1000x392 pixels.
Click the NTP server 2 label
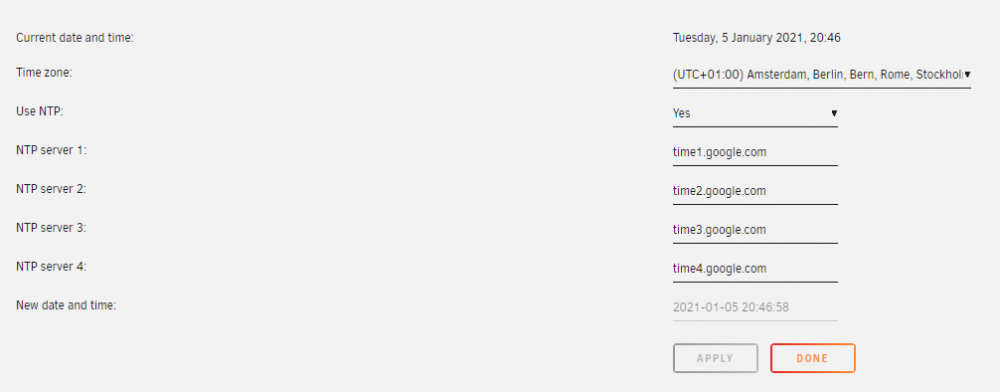(x=51, y=189)
